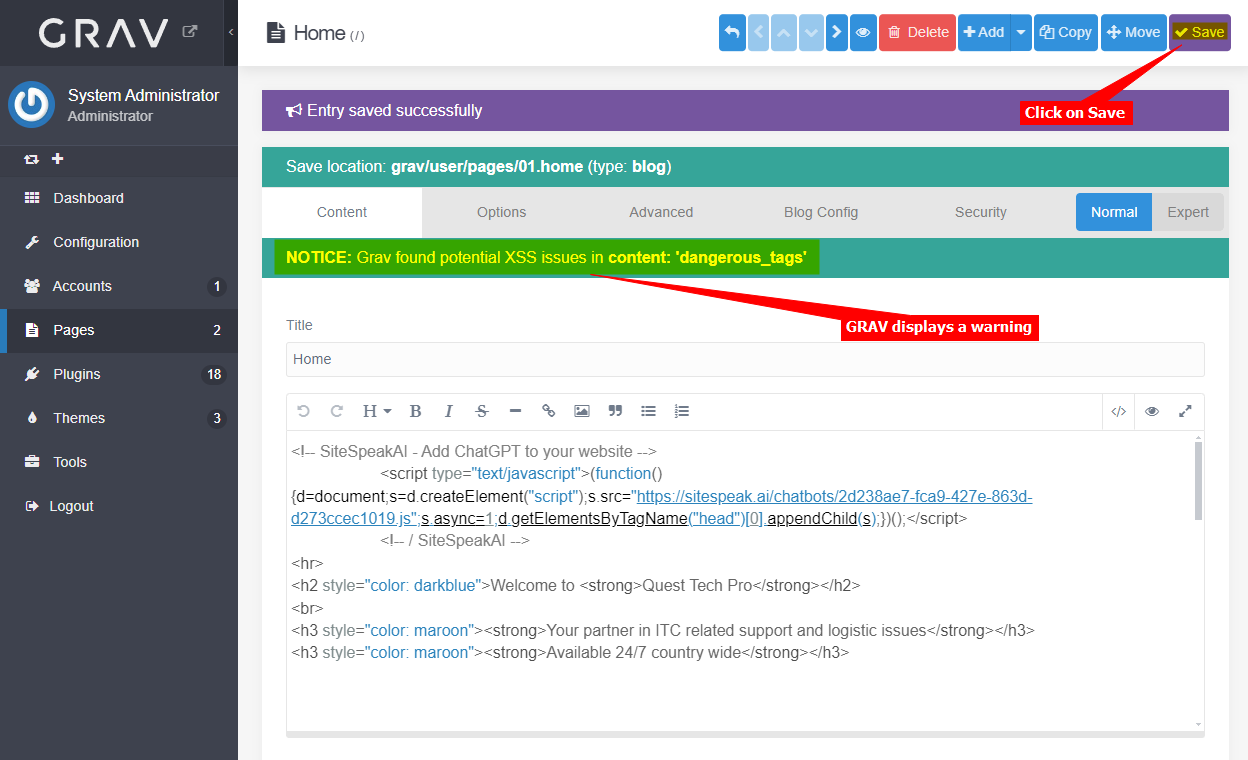Open the Dashboard menu item

[x=119, y=198]
